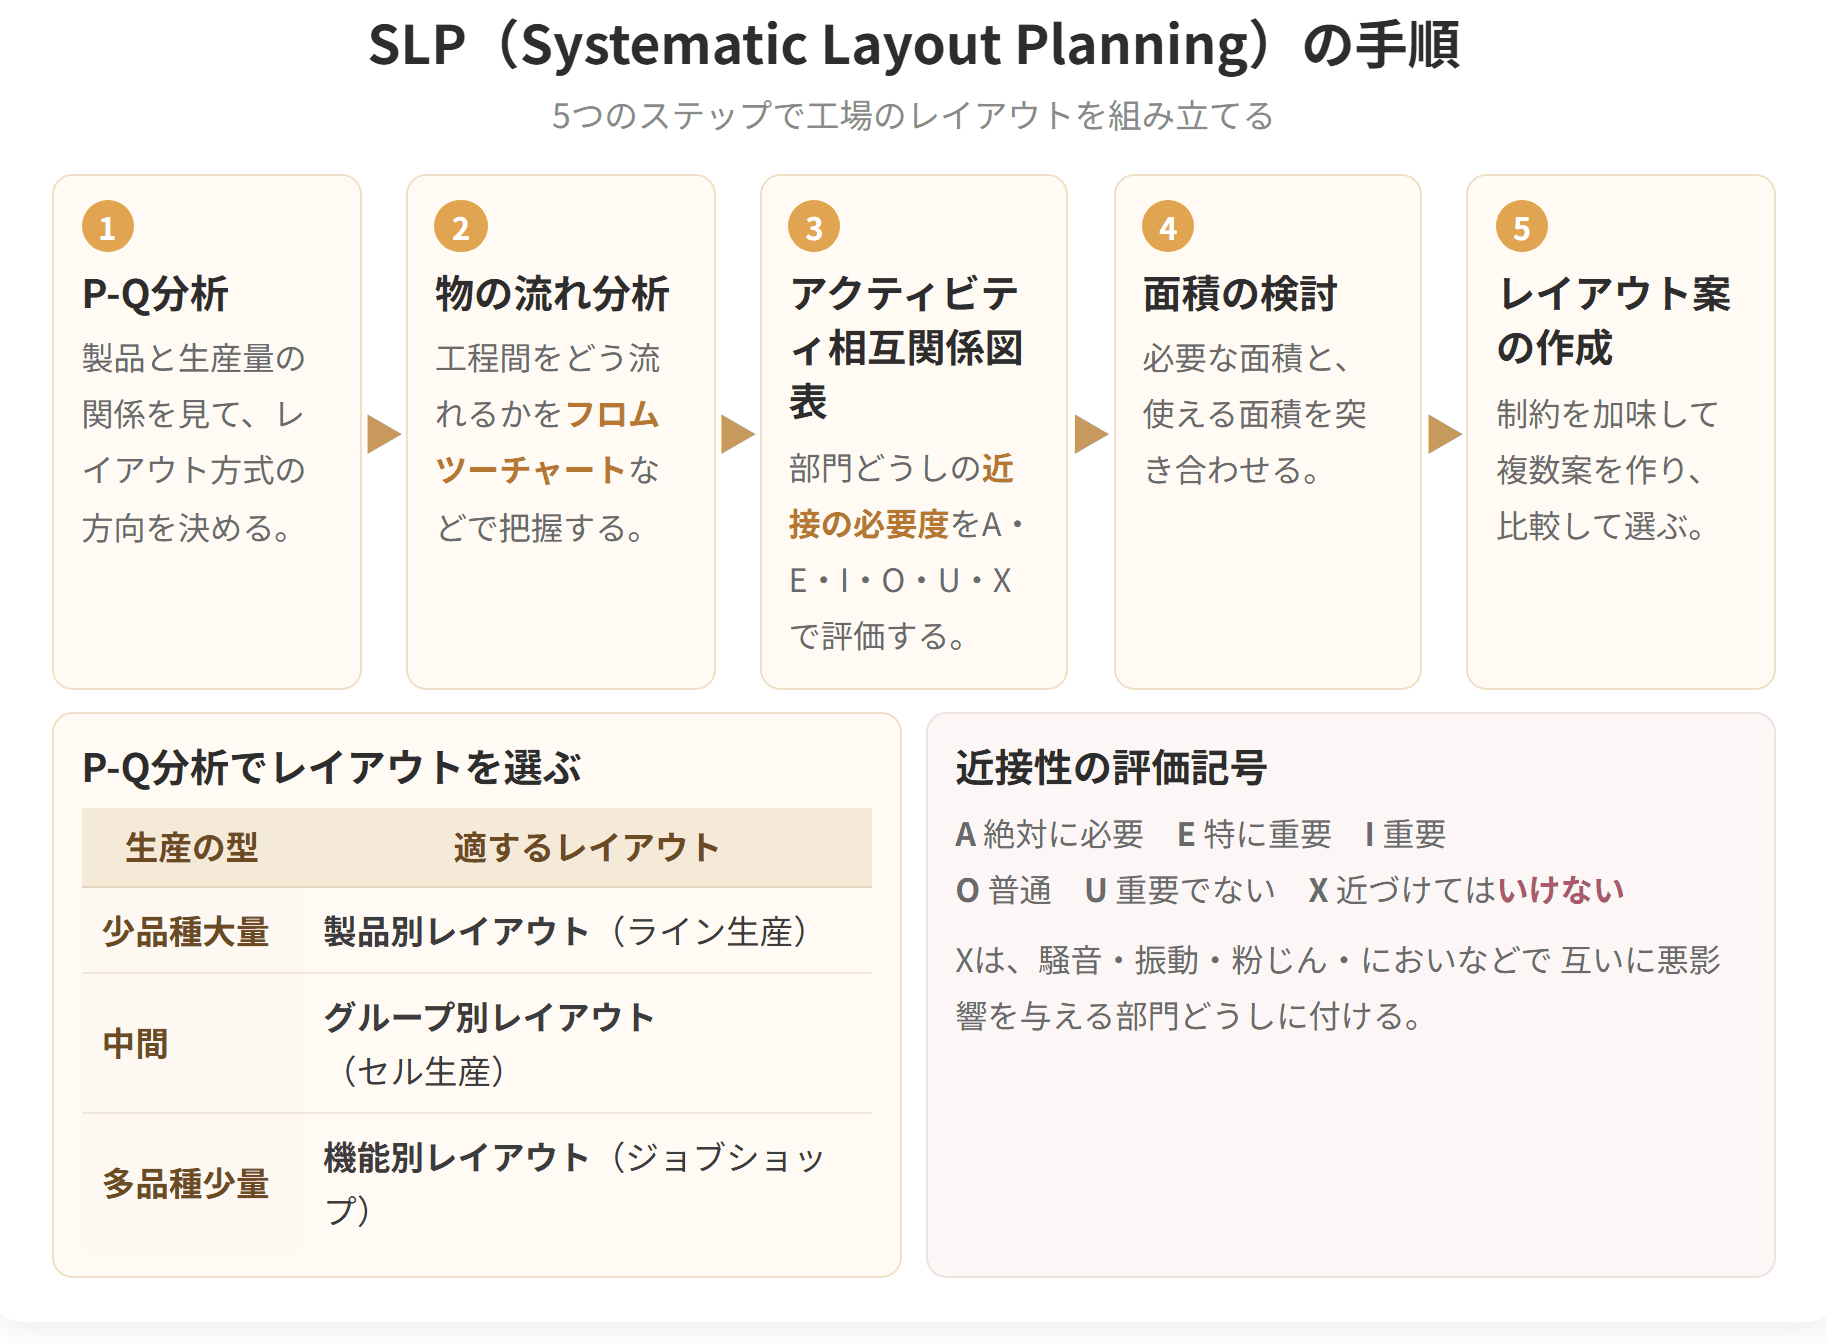Select the 'グループ別レイアウト（セル生産）' cell
Image resolution: width=1827 pixels, height=1344 pixels.
pyautogui.click(x=587, y=1044)
